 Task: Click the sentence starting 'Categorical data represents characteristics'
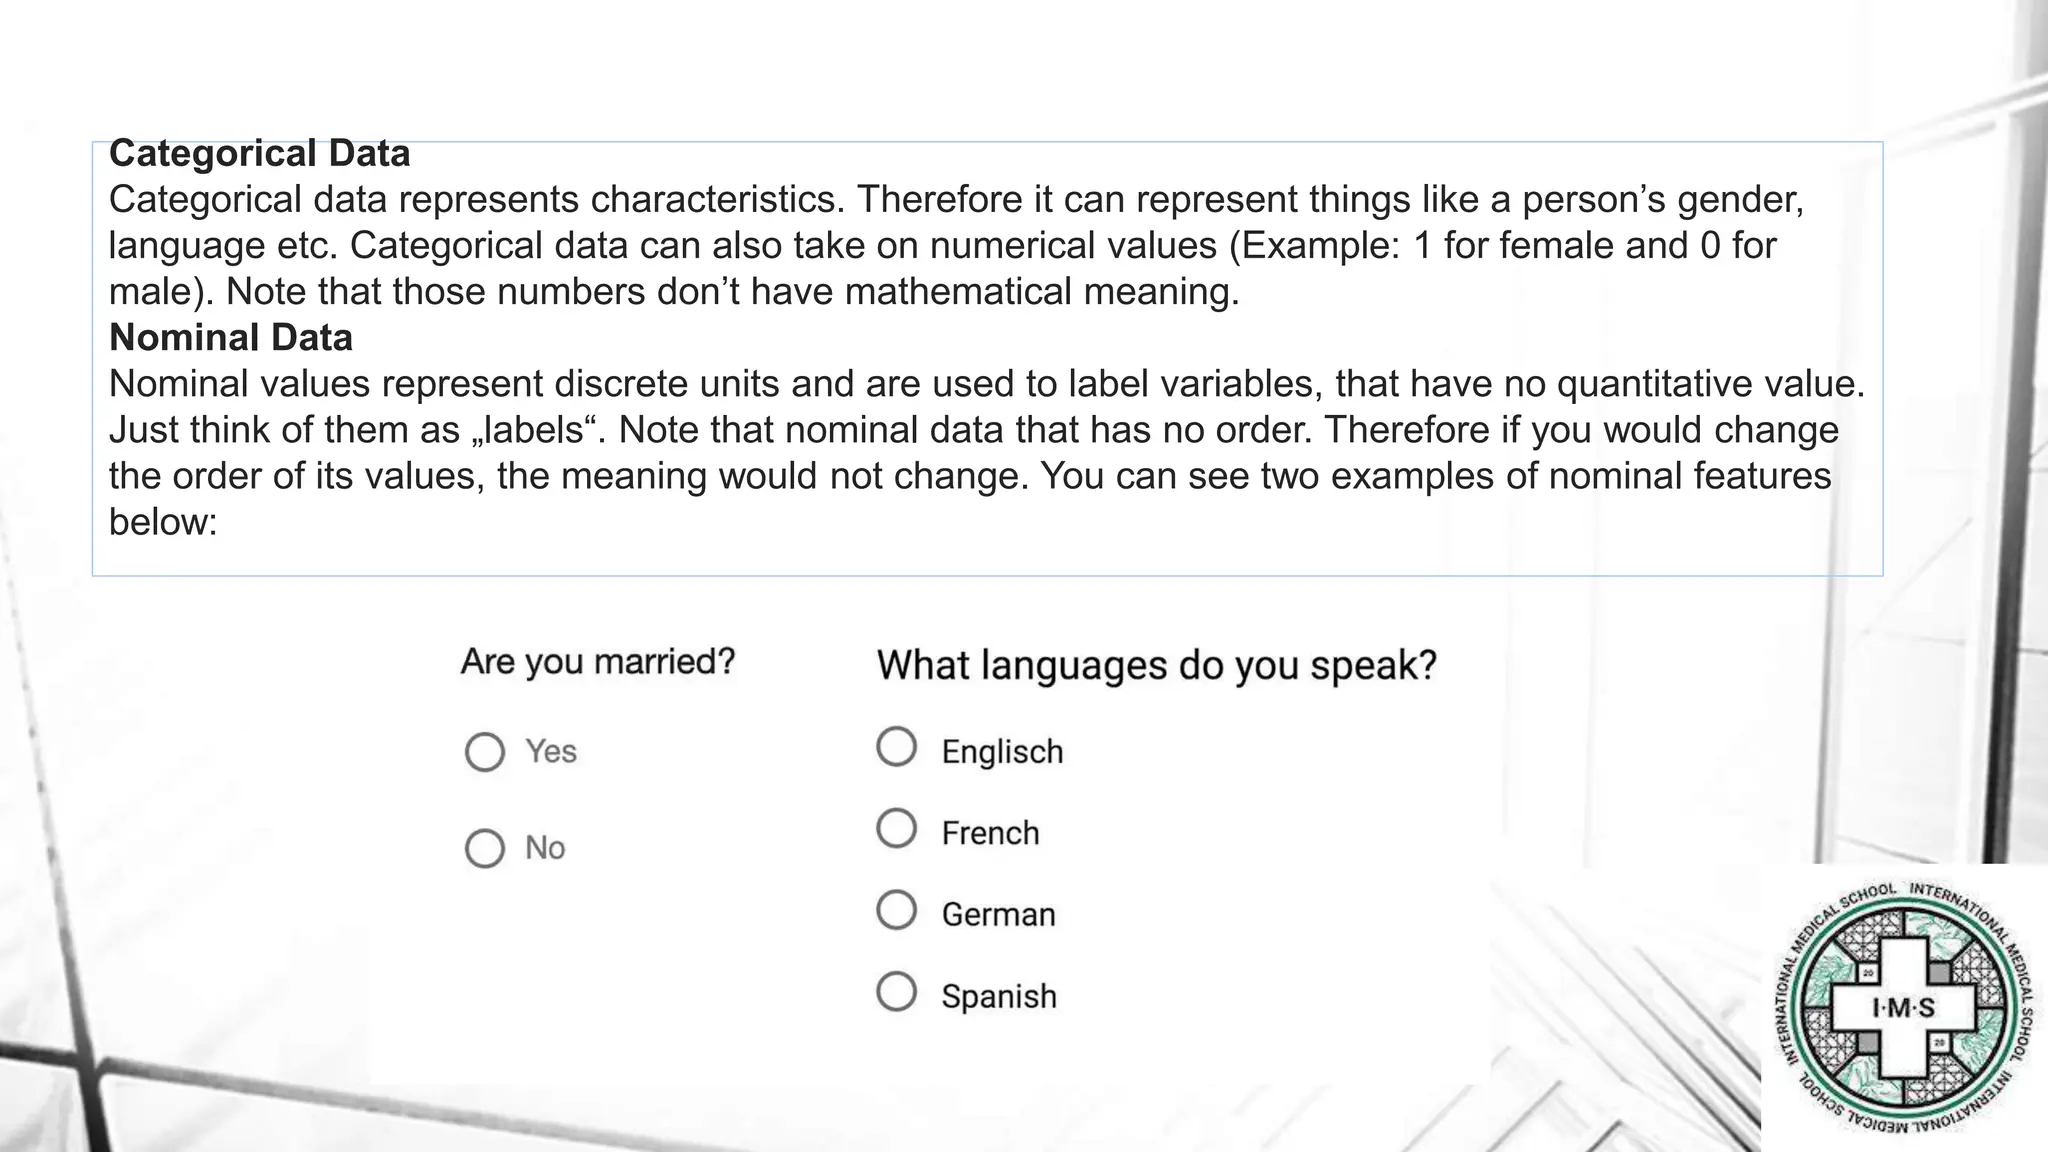click(x=477, y=200)
